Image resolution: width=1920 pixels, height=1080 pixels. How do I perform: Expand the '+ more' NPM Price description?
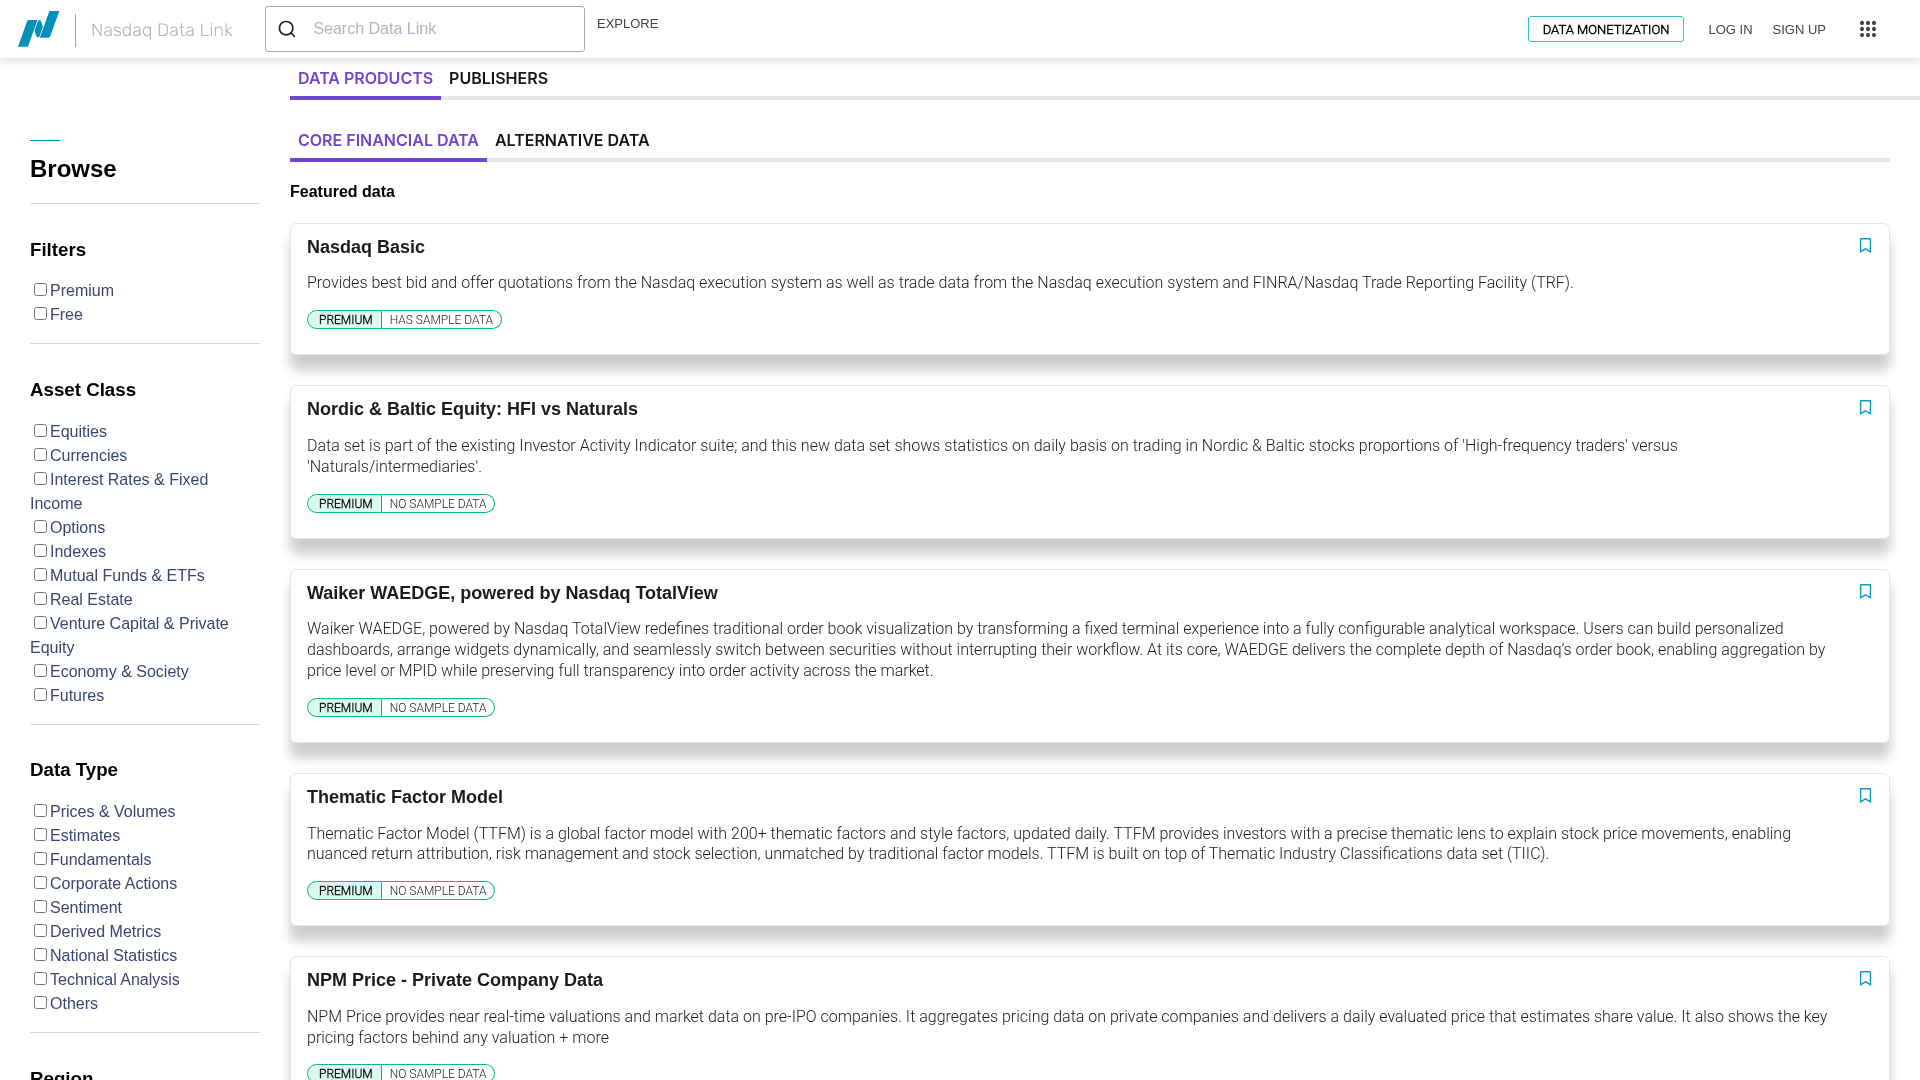(x=584, y=1038)
